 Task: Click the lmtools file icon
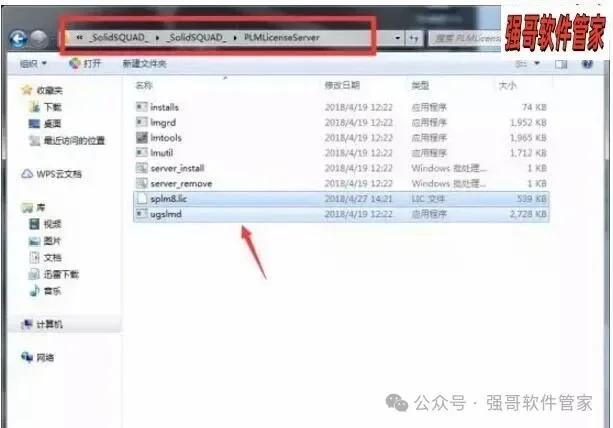[142, 137]
